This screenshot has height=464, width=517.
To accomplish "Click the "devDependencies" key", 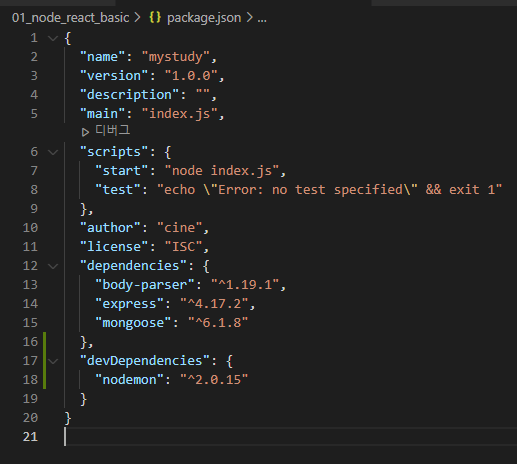I will tap(145, 361).
